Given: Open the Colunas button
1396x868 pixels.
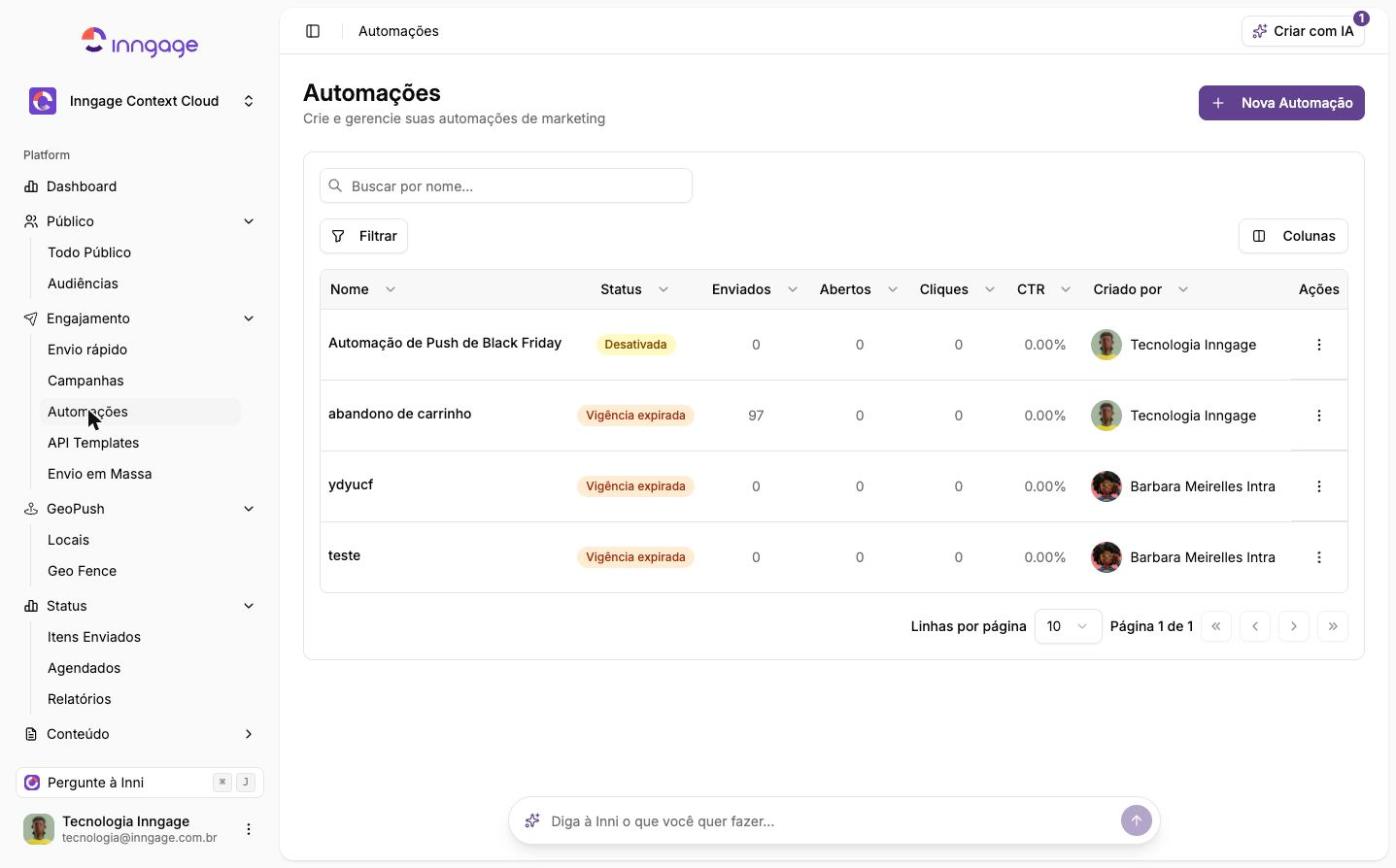Looking at the screenshot, I should [1293, 236].
